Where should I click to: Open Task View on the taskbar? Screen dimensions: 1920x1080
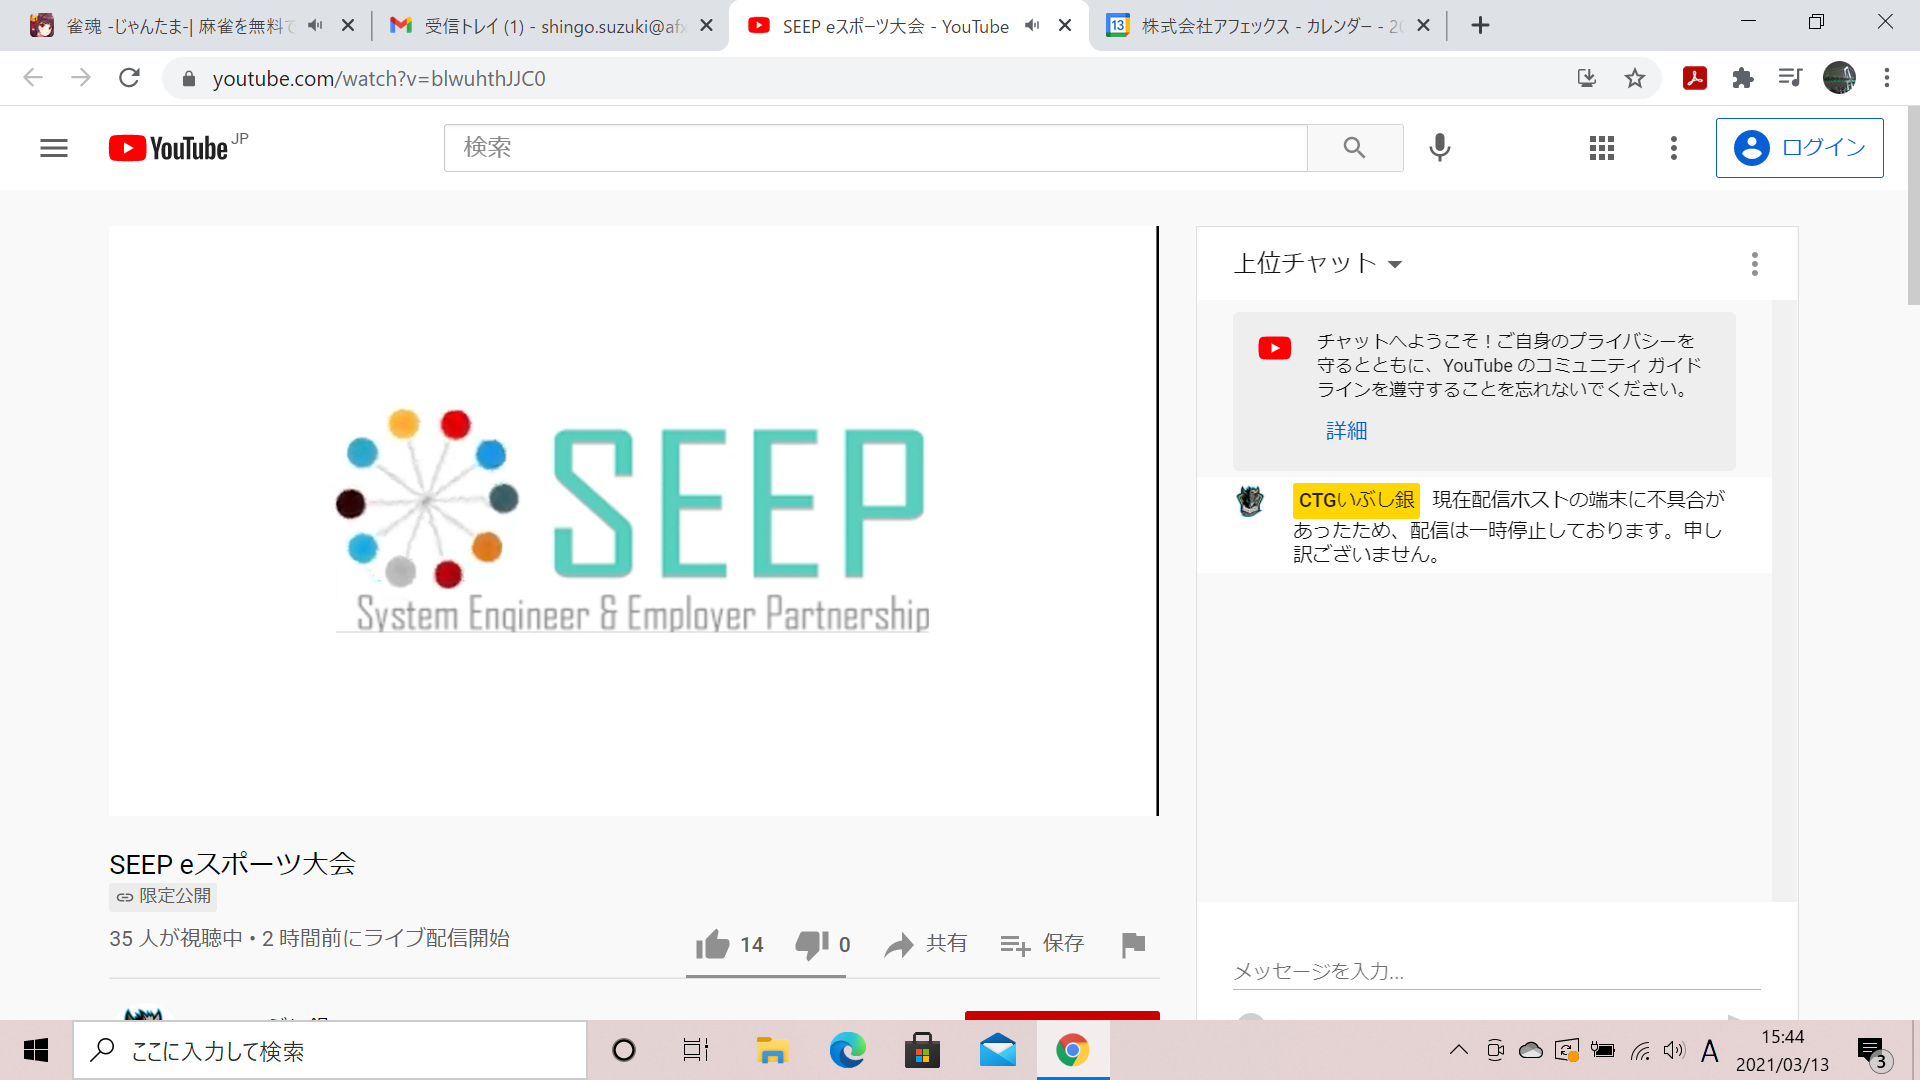pyautogui.click(x=696, y=1051)
